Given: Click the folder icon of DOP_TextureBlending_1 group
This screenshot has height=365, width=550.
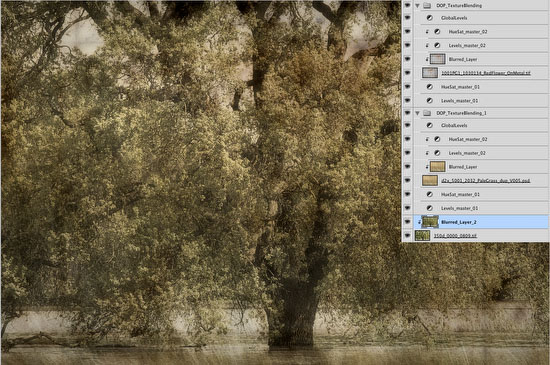Looking at the screenshot, I should [x=427, y=113].
